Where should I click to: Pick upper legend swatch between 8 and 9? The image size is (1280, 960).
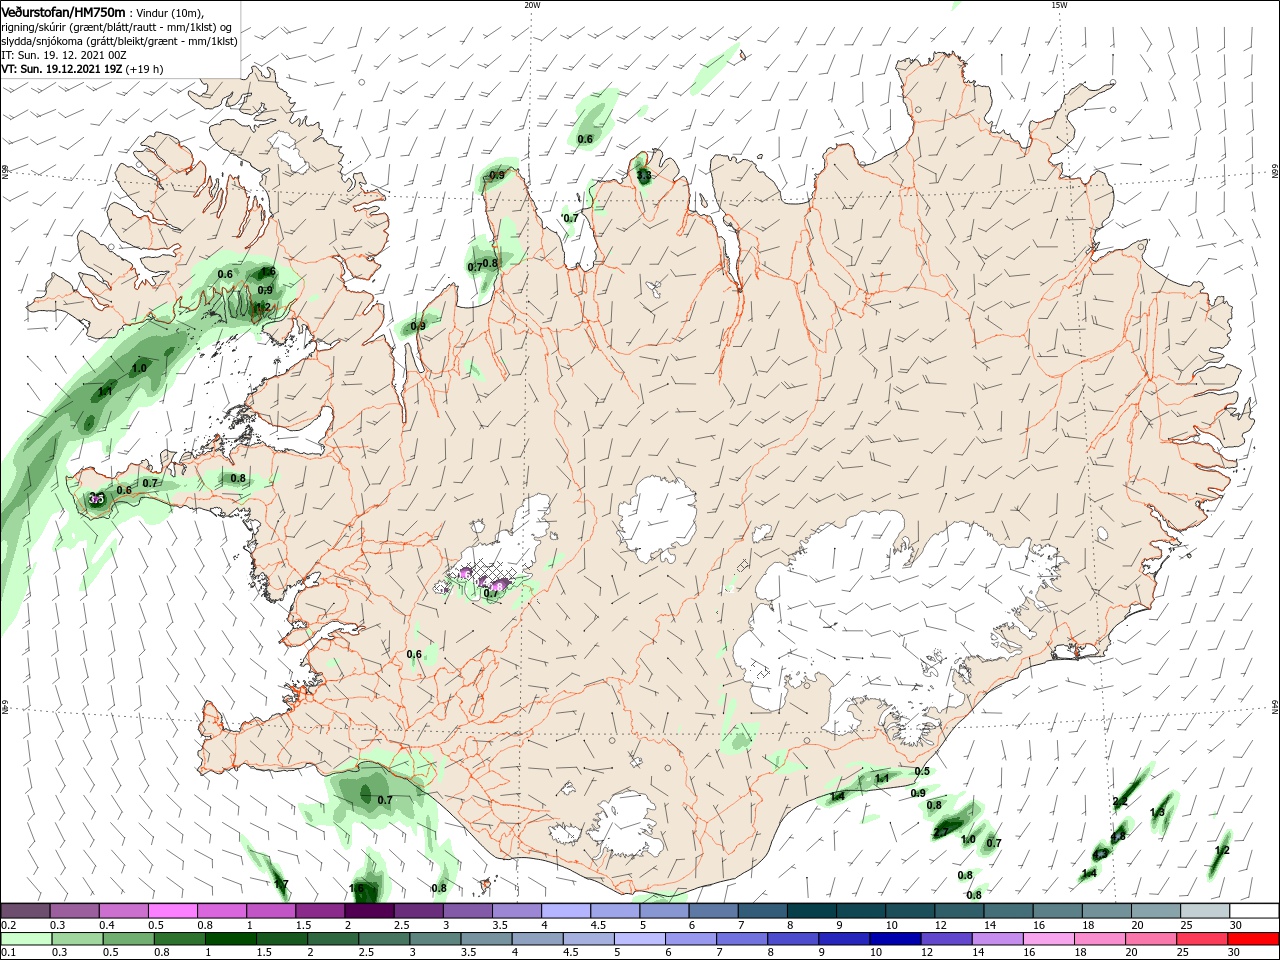[811, 911]
